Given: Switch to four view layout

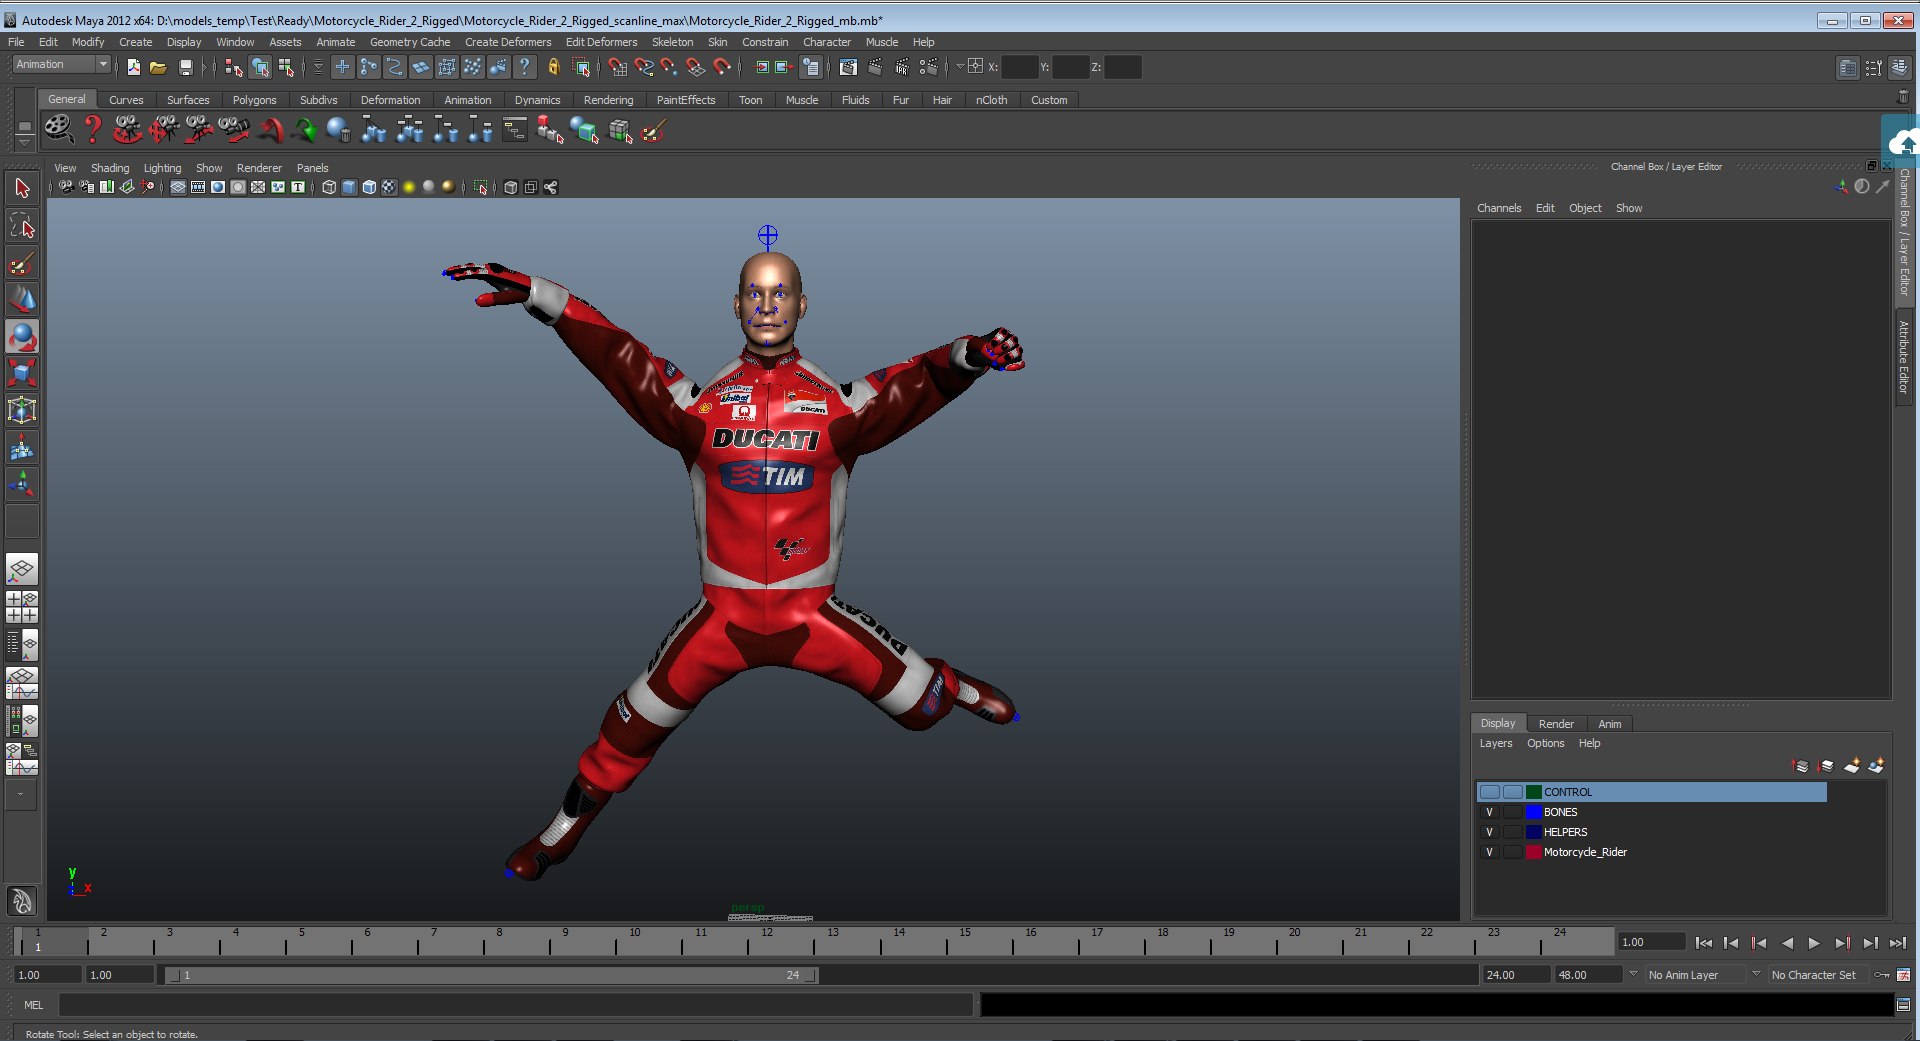Looking at the screenshot, I should click(x=22, y=607).
